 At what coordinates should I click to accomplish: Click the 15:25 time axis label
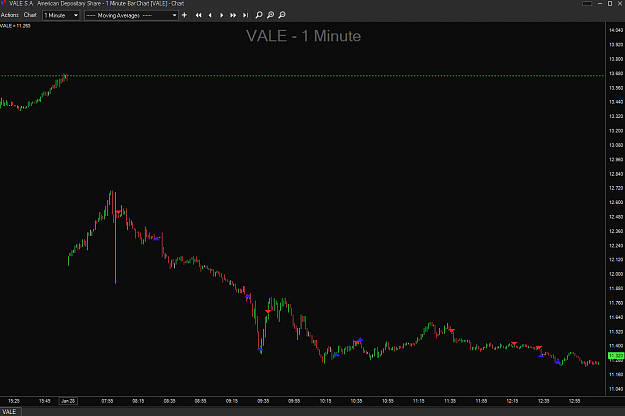point(14,401)
